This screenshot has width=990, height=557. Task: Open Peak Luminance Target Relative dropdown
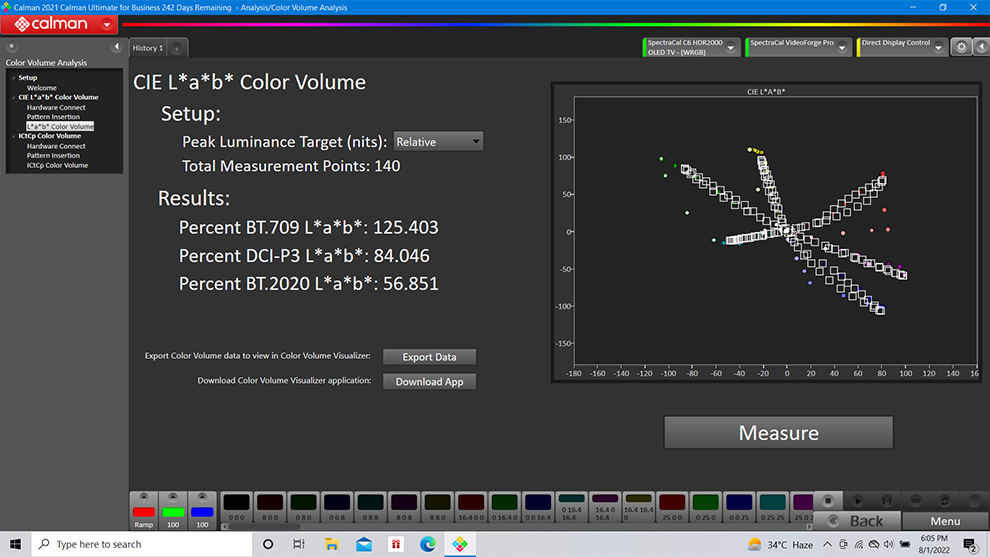pyautogui.click(x=438, y=141)
